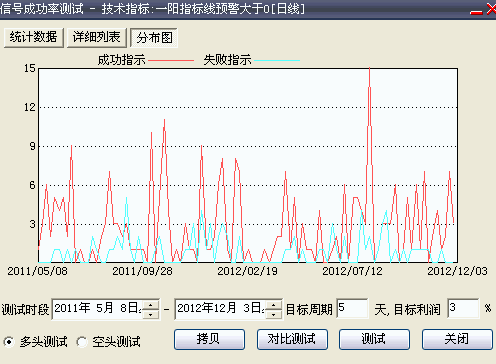Click the 测试时段 label
Screen dimensions: 496x364
(25, 310)
